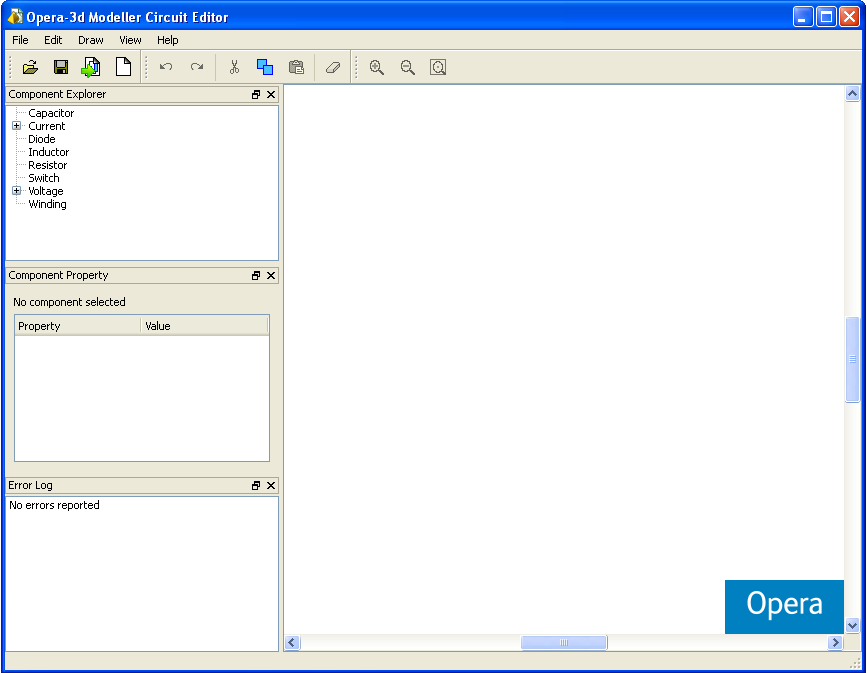867x673 pixels.
Task: Click the canvas scroll up arrow
Action: click(852, 94)
